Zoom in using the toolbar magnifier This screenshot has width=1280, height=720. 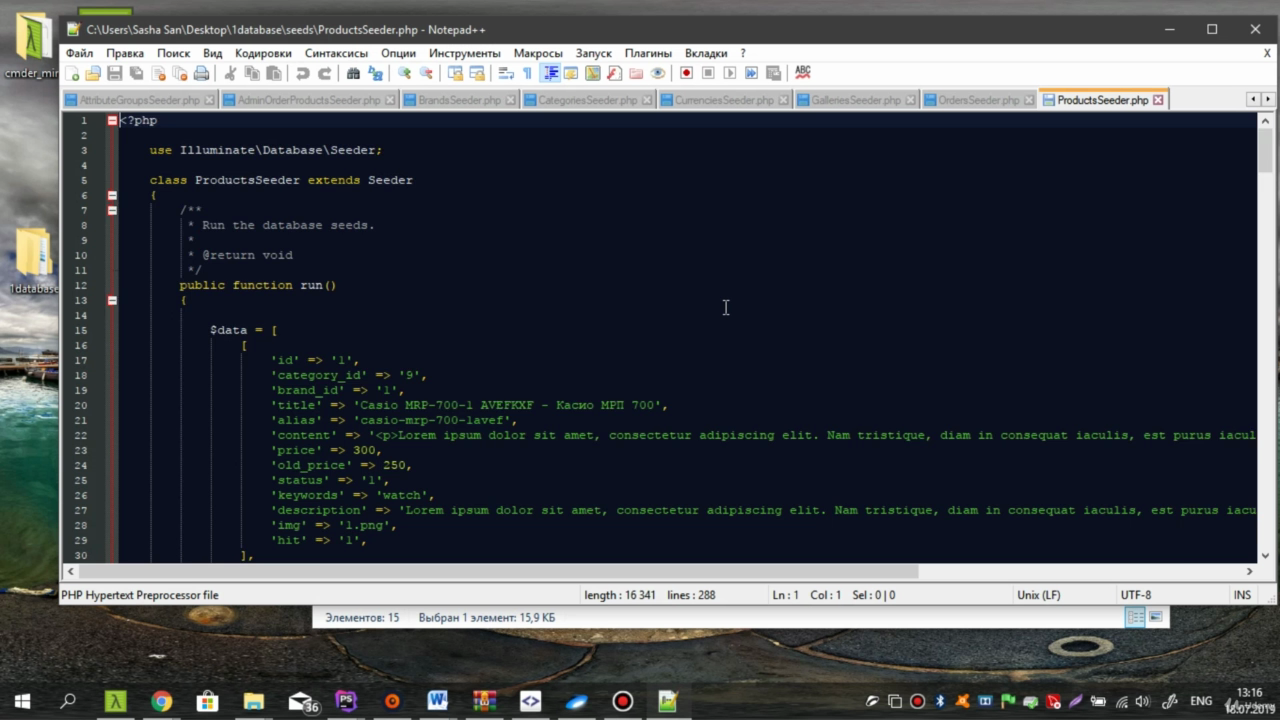pos(404,73)
